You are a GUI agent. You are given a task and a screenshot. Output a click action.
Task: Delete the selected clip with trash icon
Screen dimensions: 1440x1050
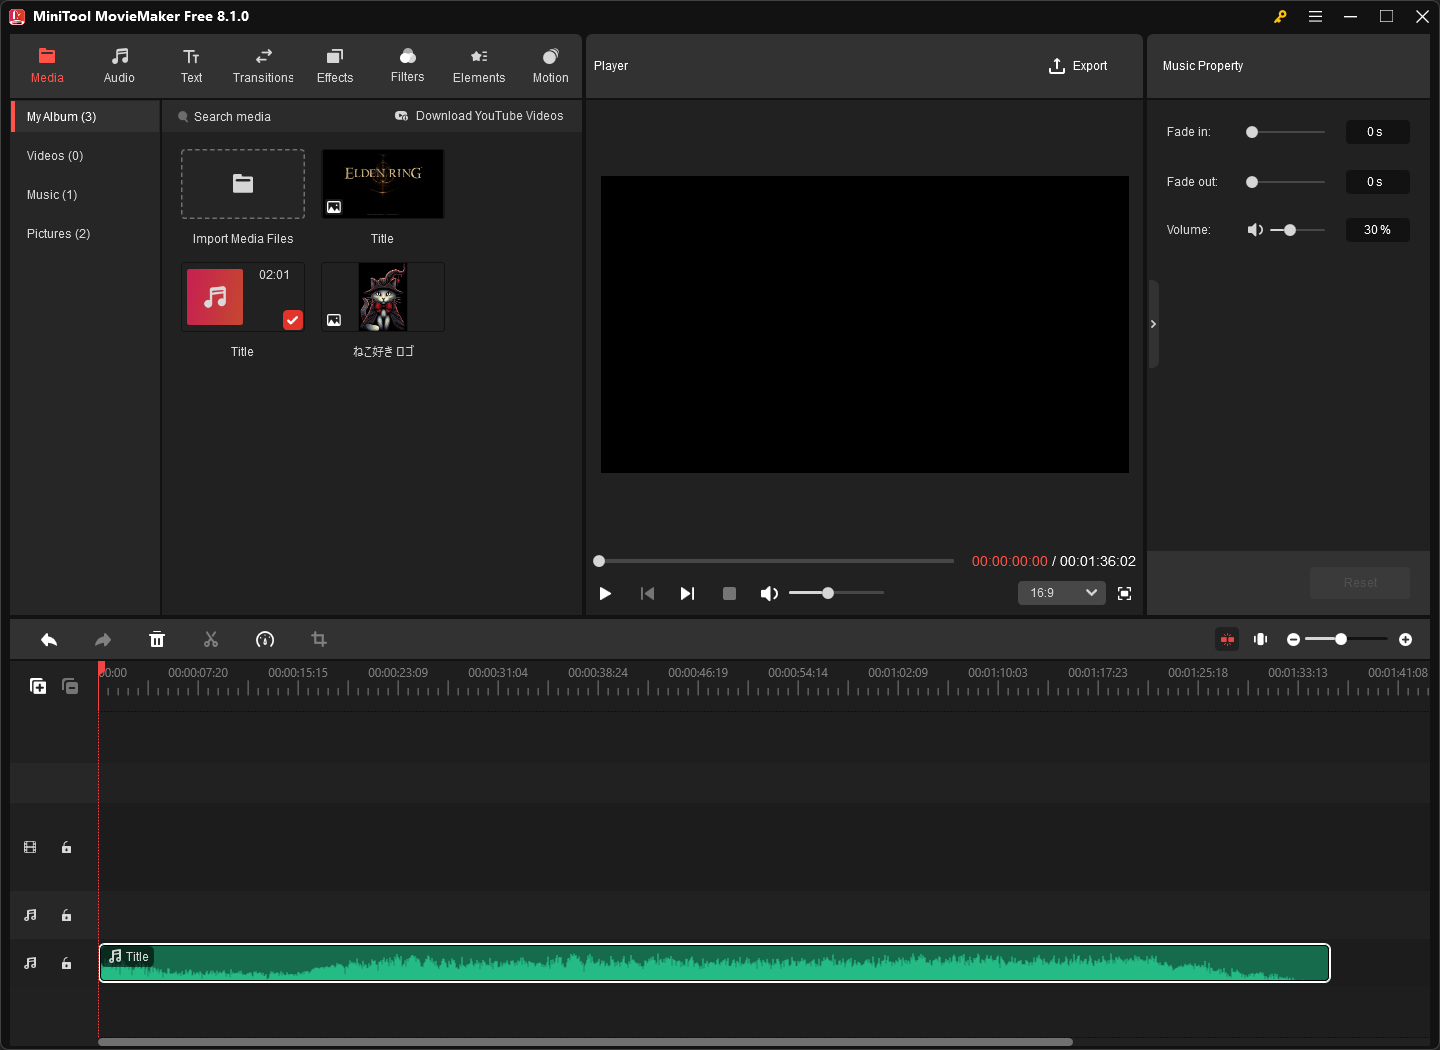tap(157, 640)
